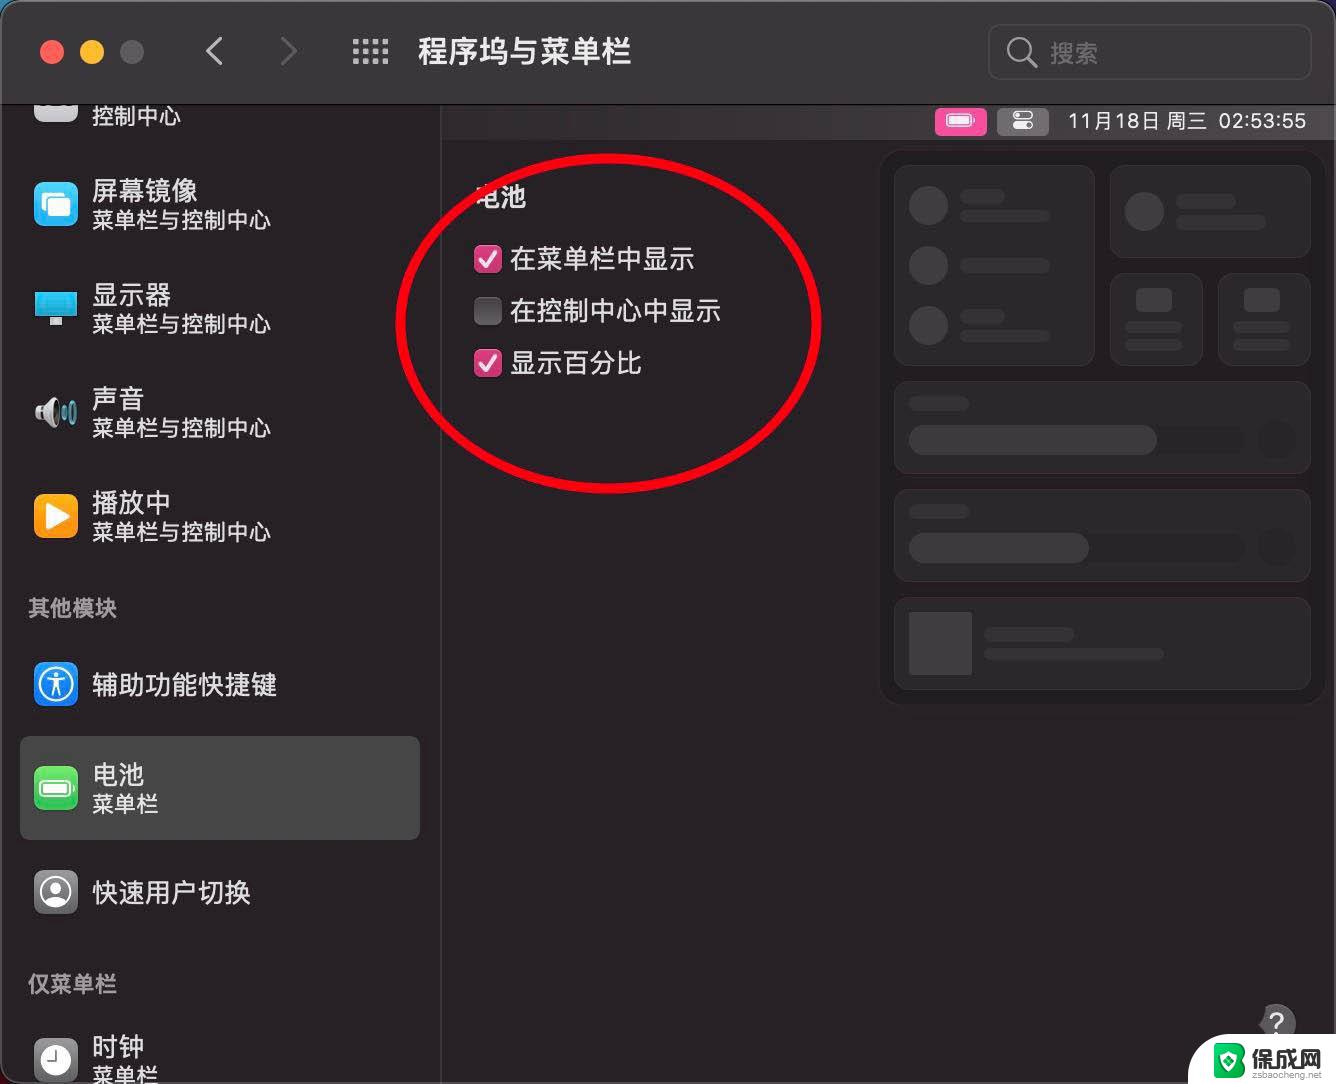Select 时钟 menu bar item

click(x=220, y=1058)
